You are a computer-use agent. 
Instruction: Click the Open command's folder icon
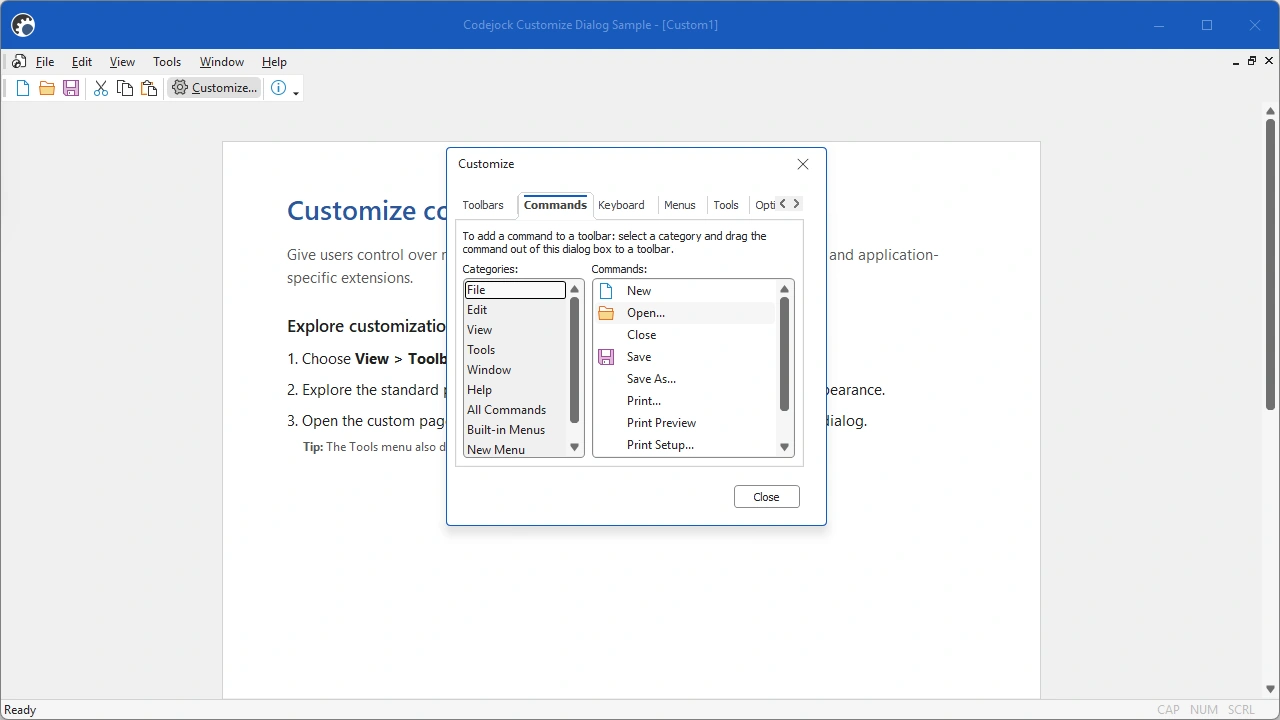(606, 313)
